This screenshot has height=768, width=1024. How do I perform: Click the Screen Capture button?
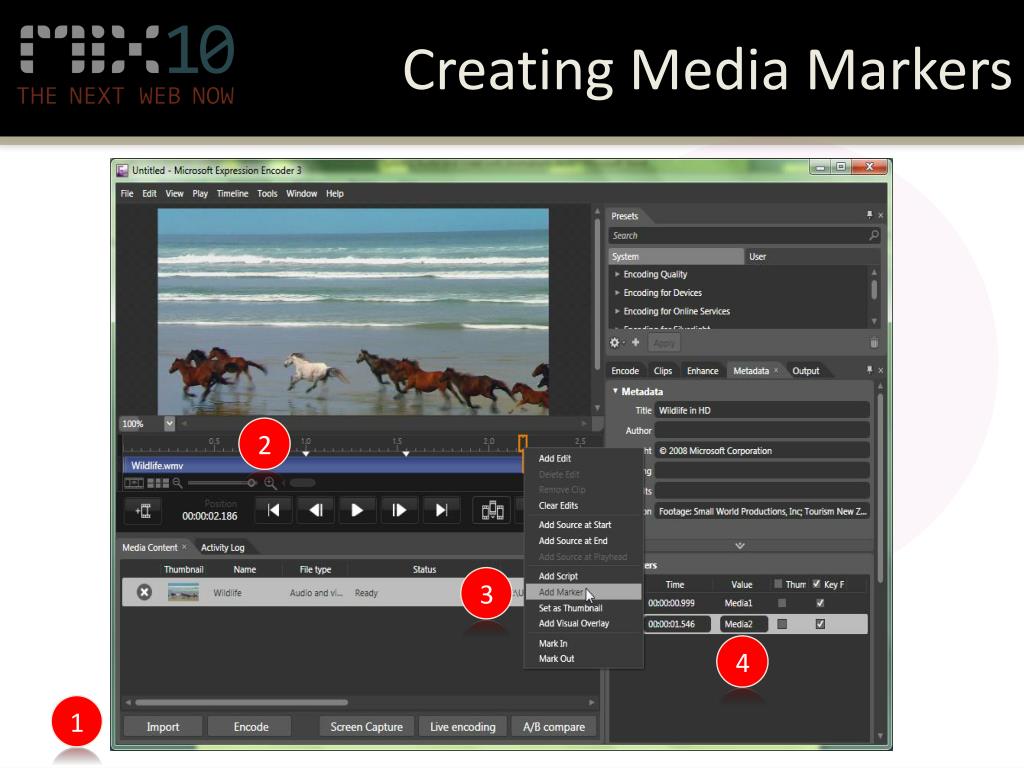[x=366, y=727]
